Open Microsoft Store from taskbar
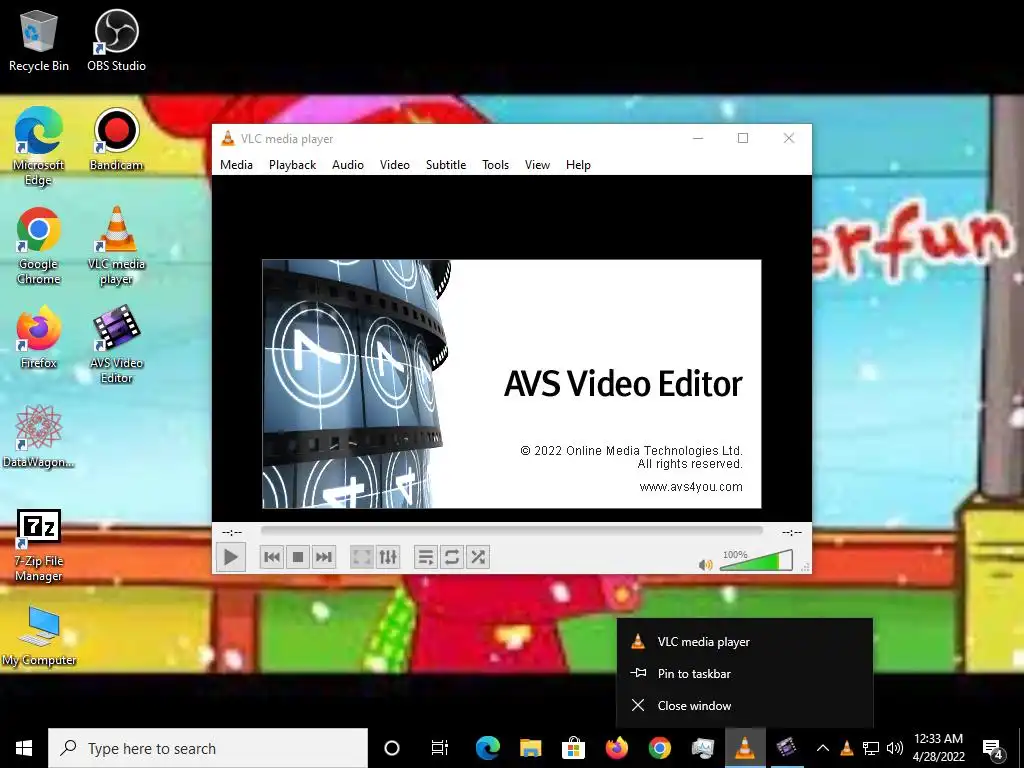The width and height of the screenshot is (1024, 768). 573,748
